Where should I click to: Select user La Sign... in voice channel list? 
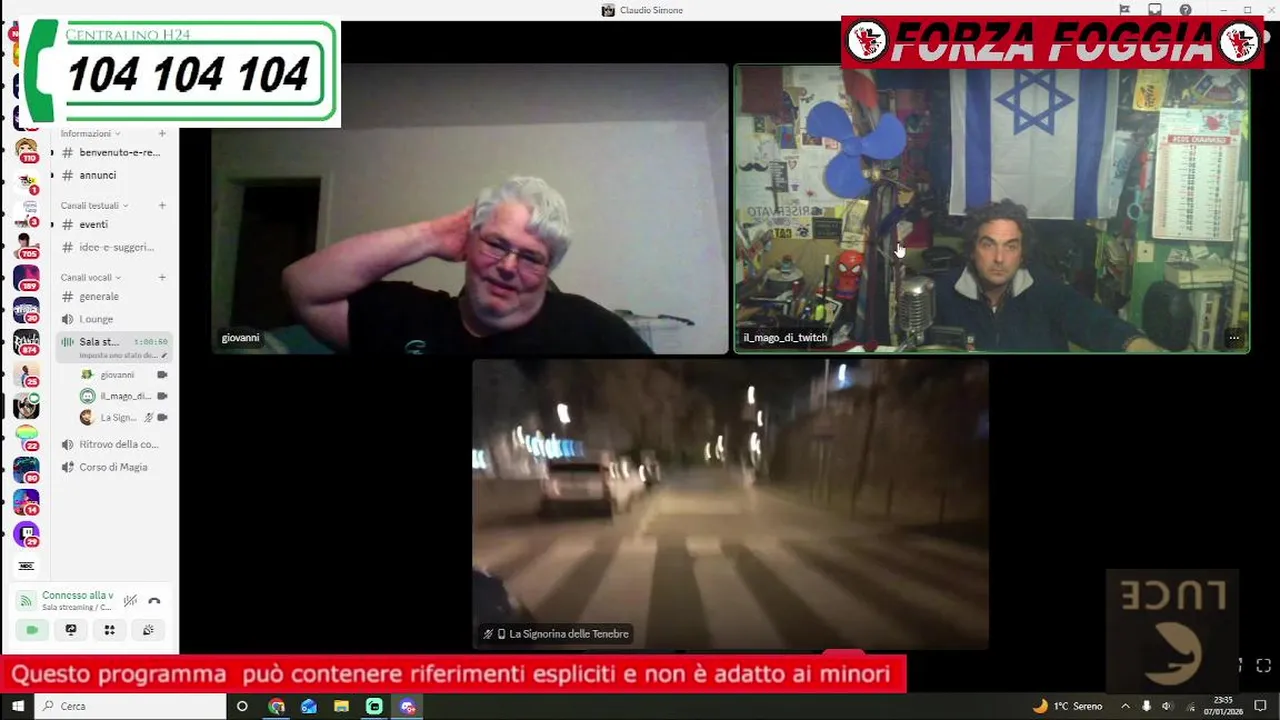click(x=123, y=417)
